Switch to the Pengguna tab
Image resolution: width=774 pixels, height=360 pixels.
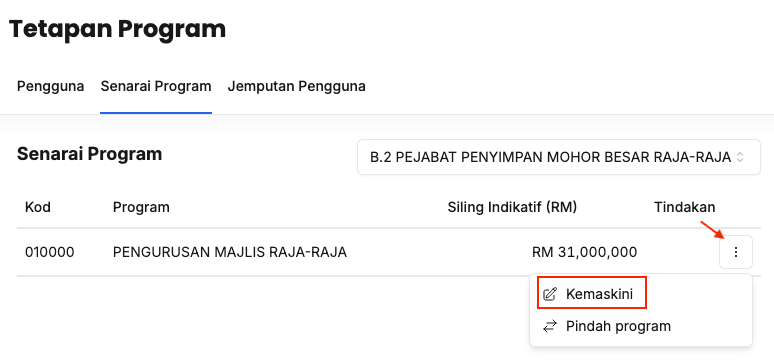(x=50, y=86)
